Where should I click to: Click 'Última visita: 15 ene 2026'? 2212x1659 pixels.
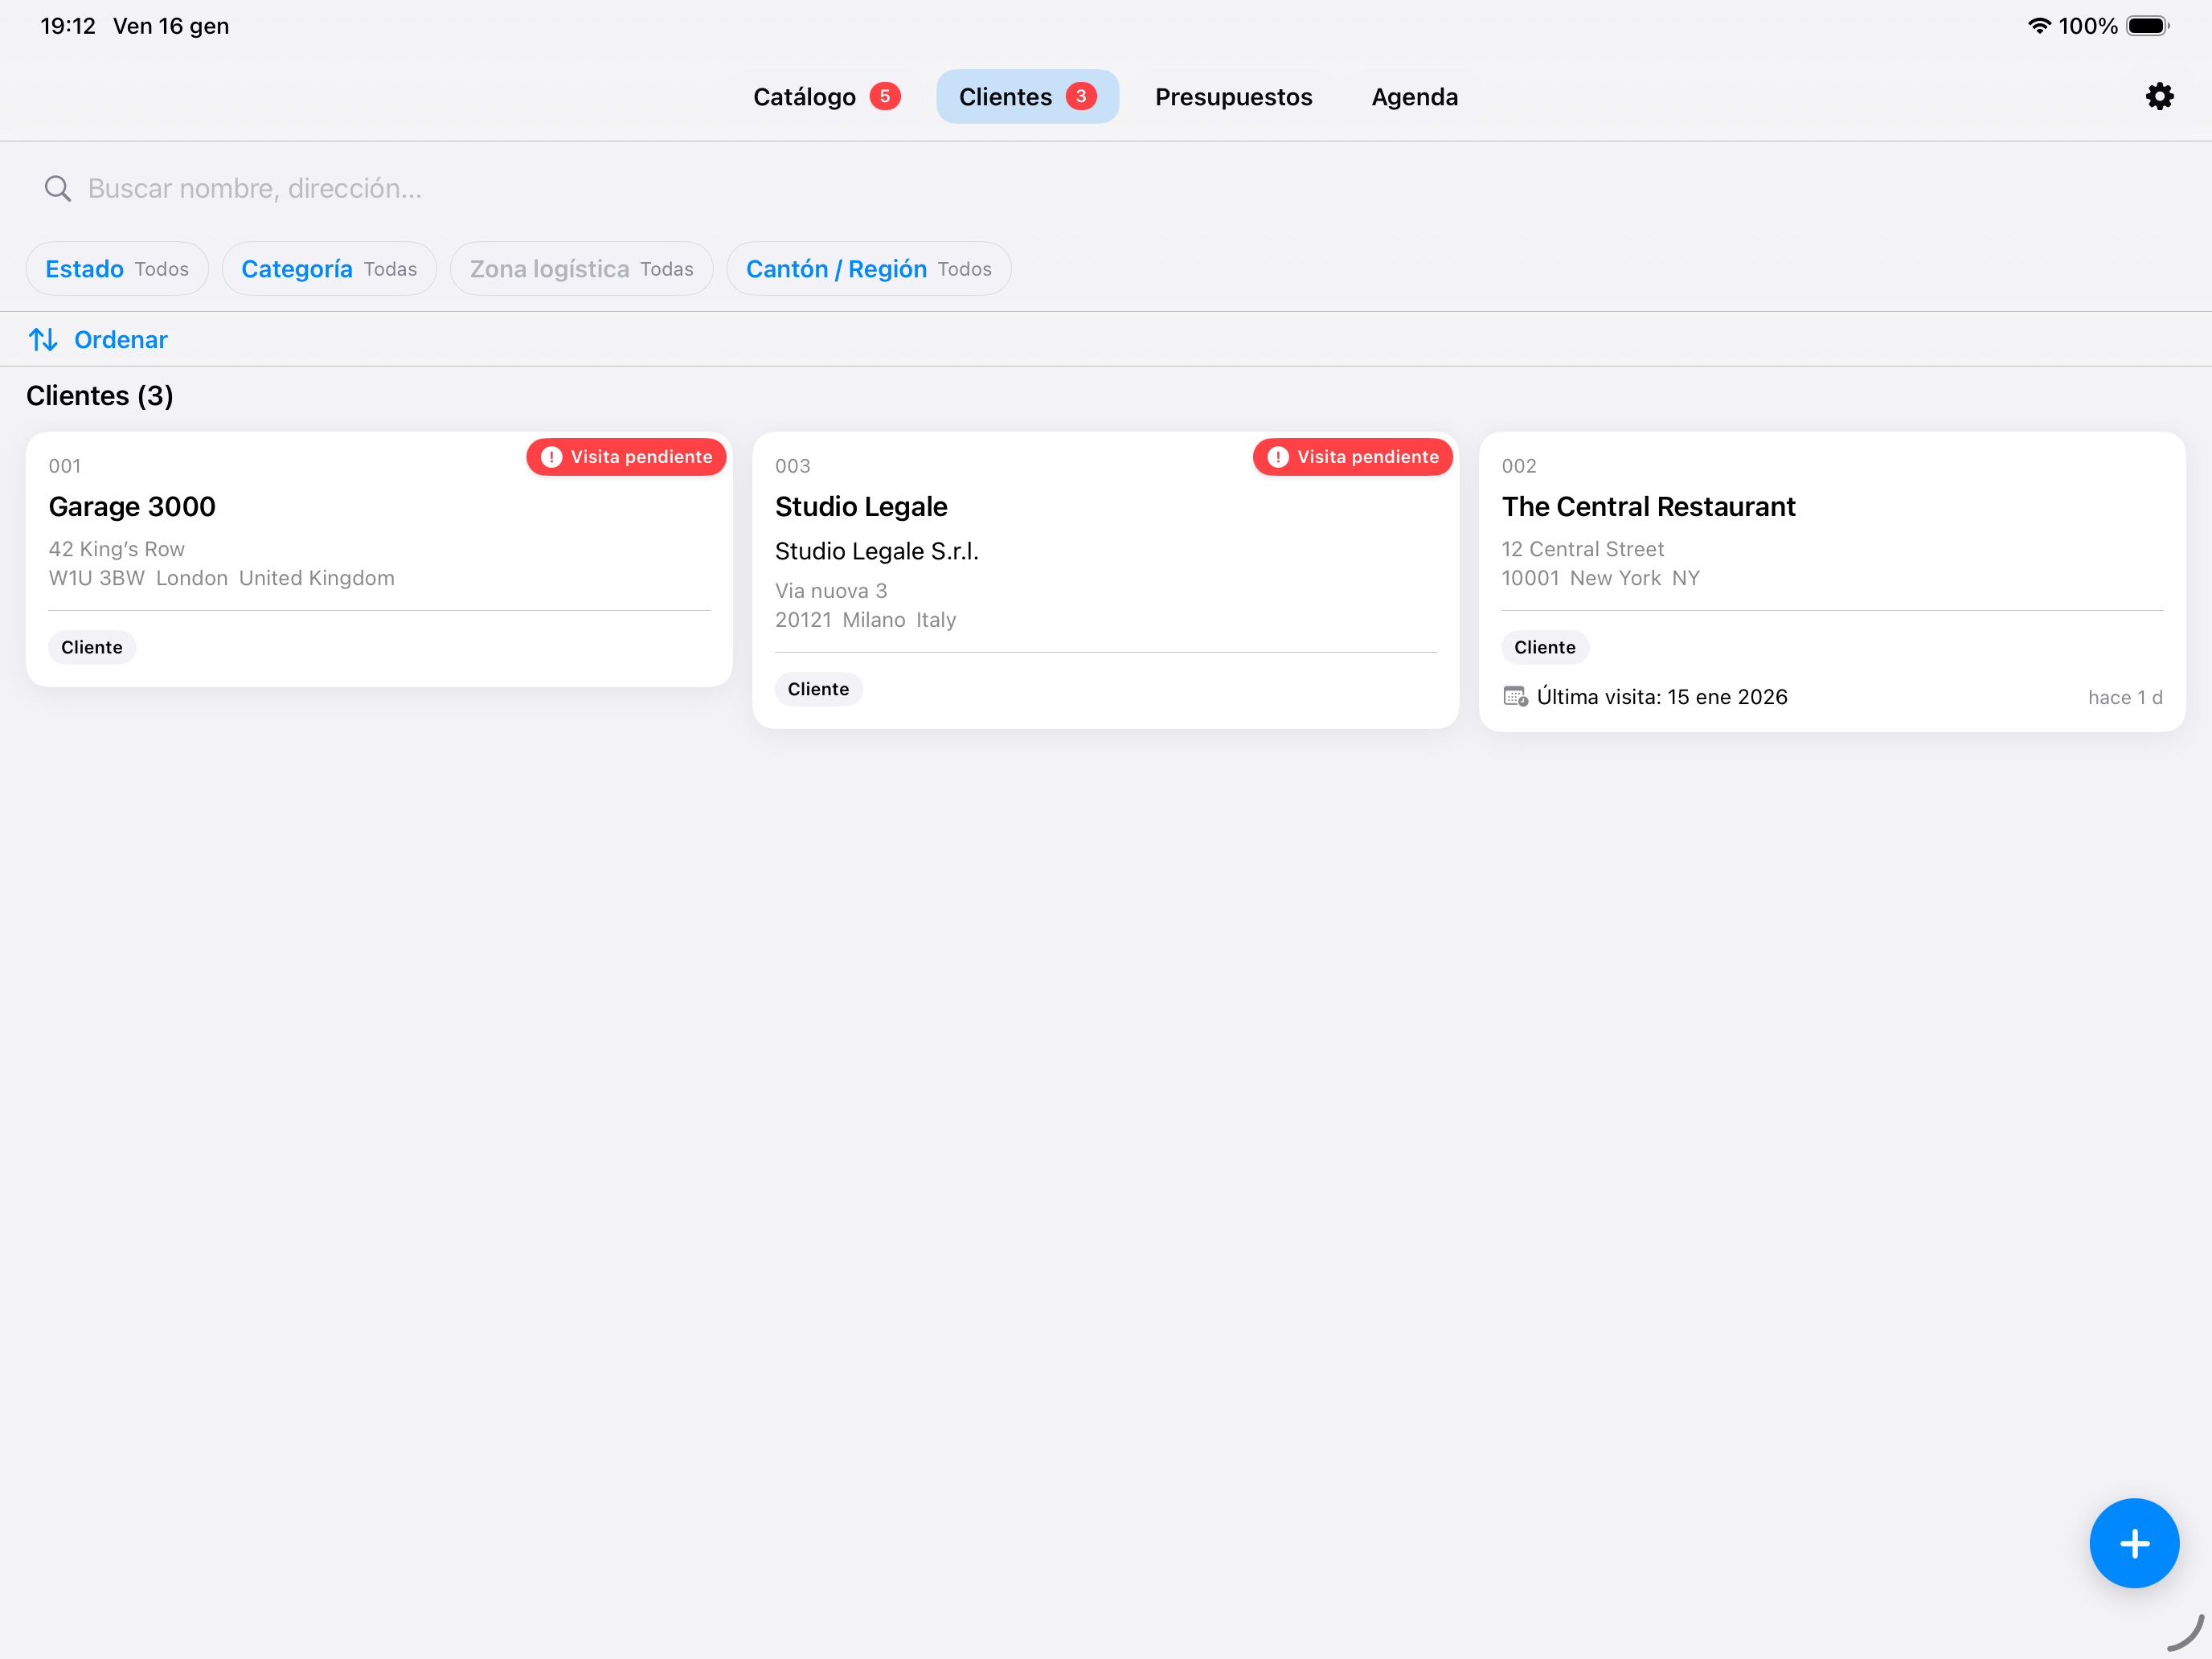[1662, 697]
